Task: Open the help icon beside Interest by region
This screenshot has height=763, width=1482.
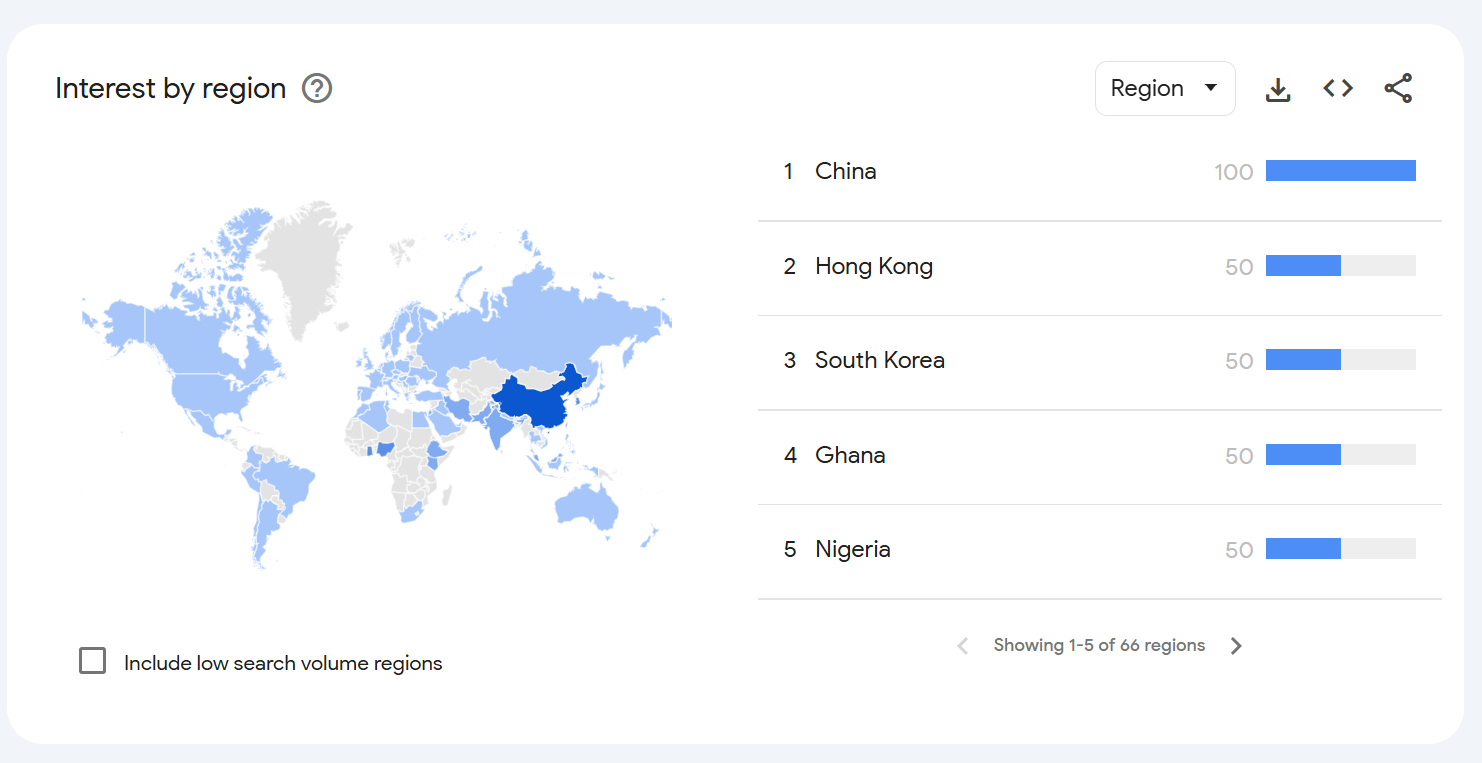Action: coord(317,89)
